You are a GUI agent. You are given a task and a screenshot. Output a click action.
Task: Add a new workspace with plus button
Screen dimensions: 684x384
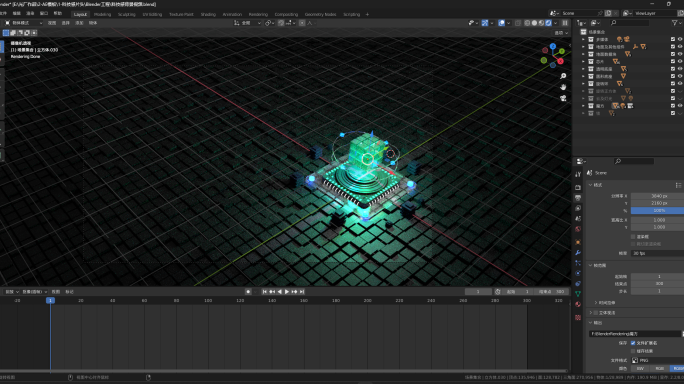[x=367, y=14]
